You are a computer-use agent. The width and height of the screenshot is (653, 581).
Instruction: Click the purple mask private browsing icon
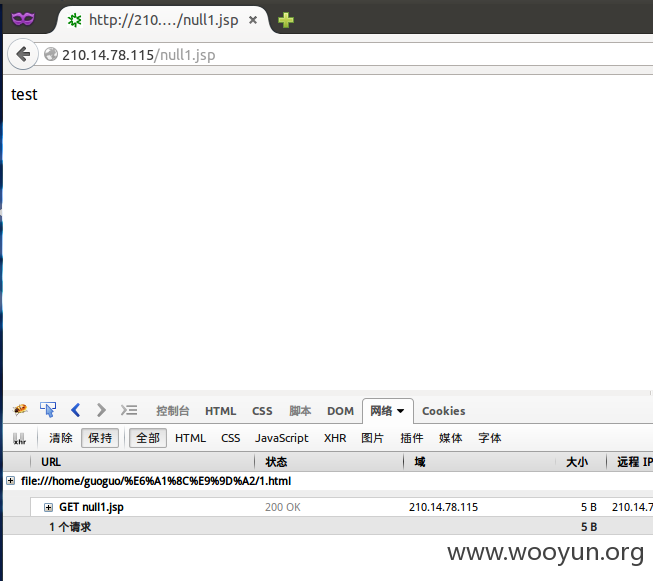pyautogui.click(x=23, y=19)
